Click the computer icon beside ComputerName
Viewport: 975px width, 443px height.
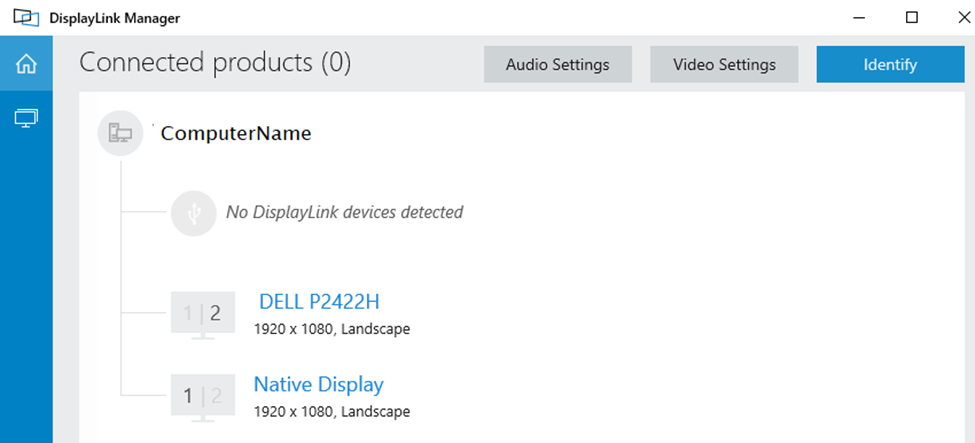point(120,133)
